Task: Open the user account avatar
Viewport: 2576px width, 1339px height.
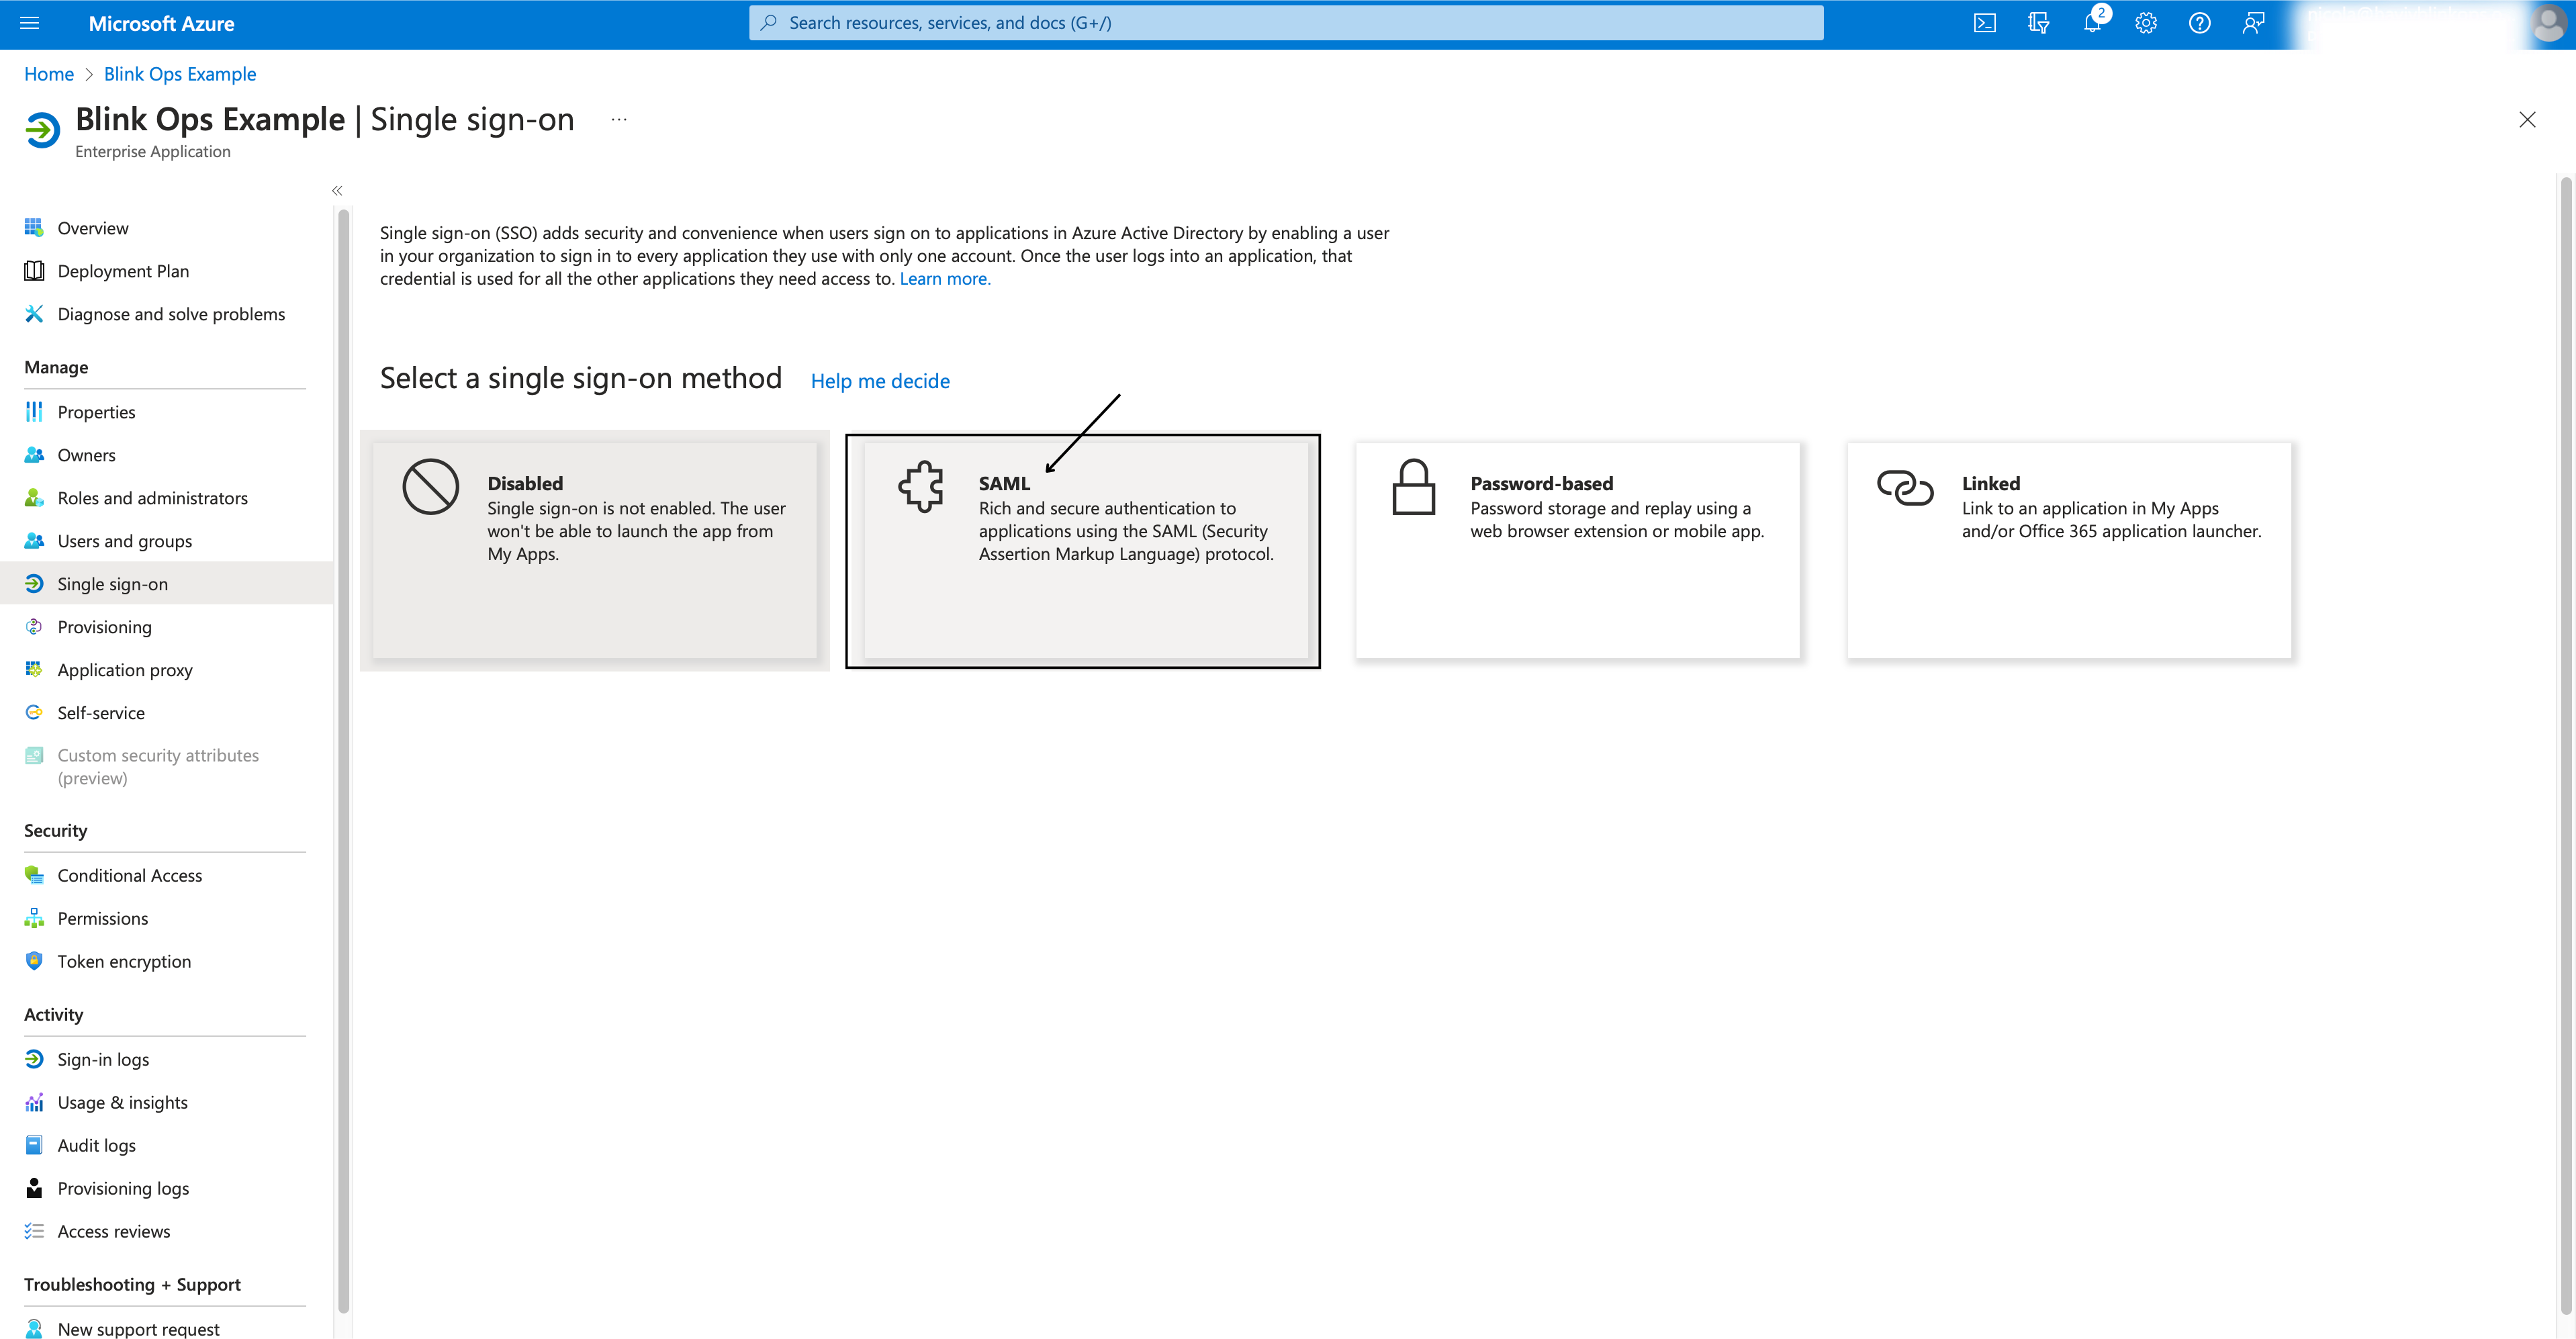Action: (x=2548, y=23)
